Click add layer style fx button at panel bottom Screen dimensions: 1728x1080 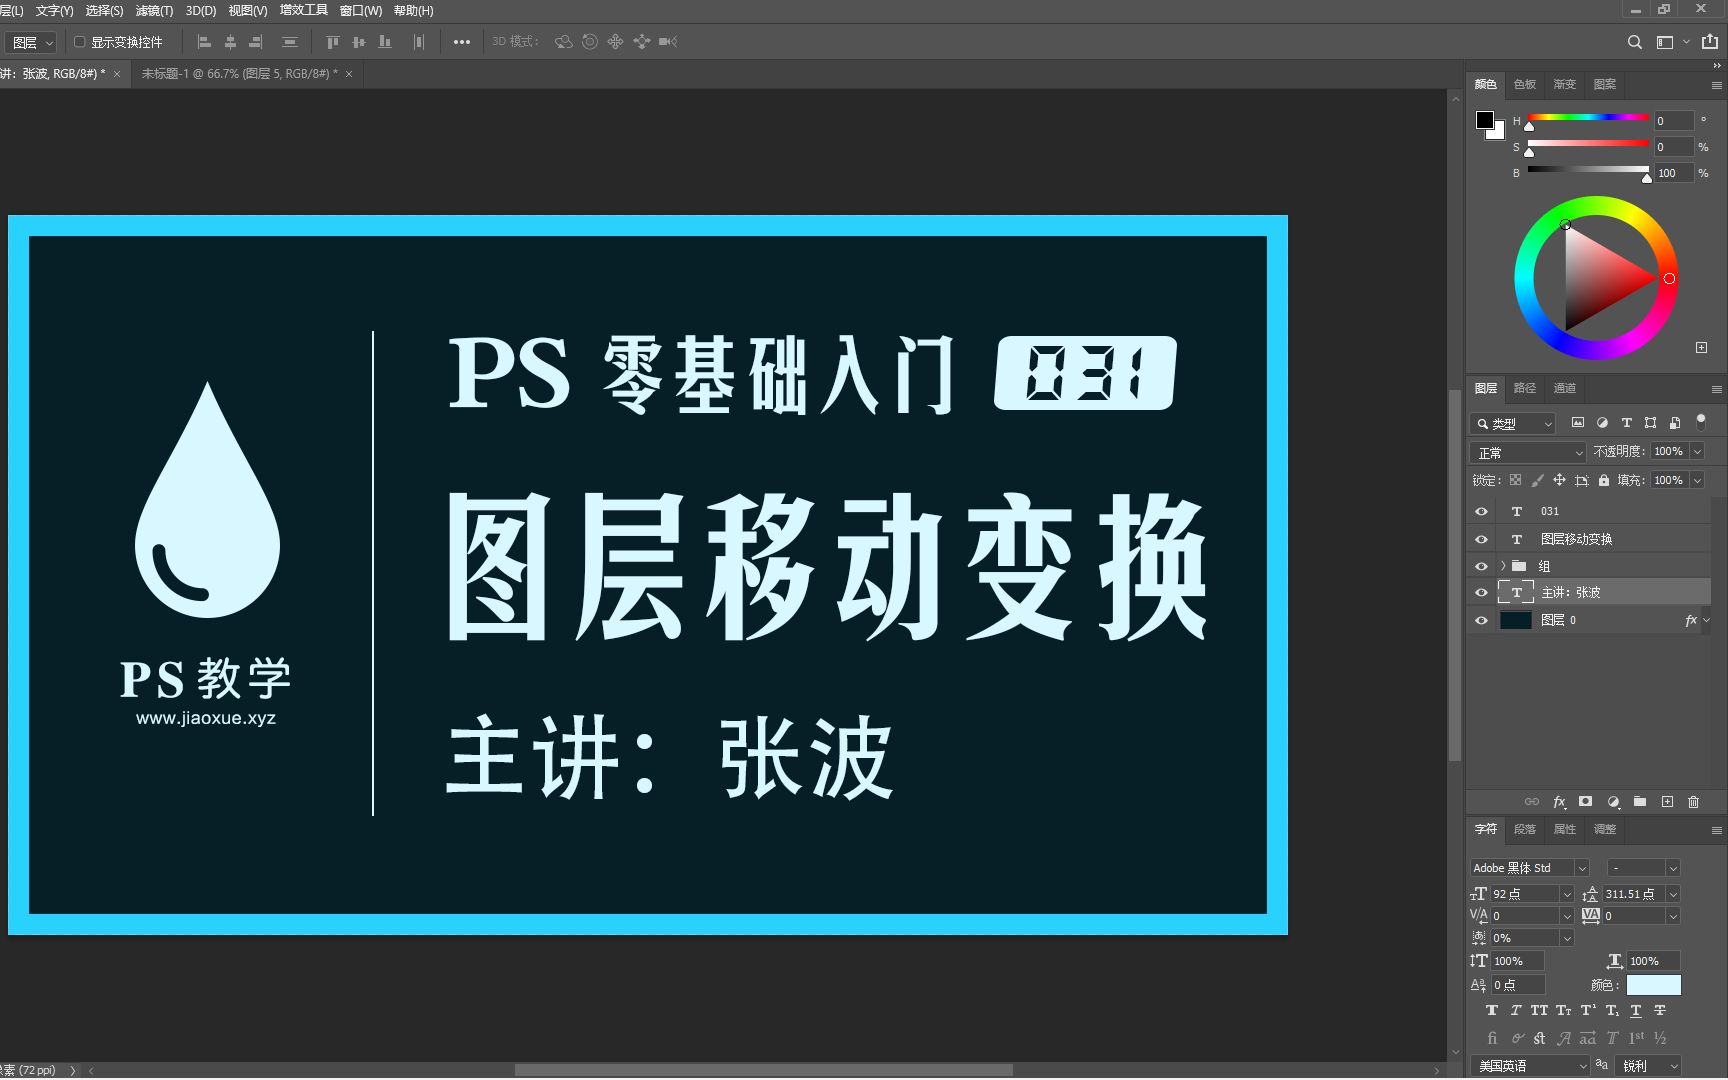[1559, 802]
